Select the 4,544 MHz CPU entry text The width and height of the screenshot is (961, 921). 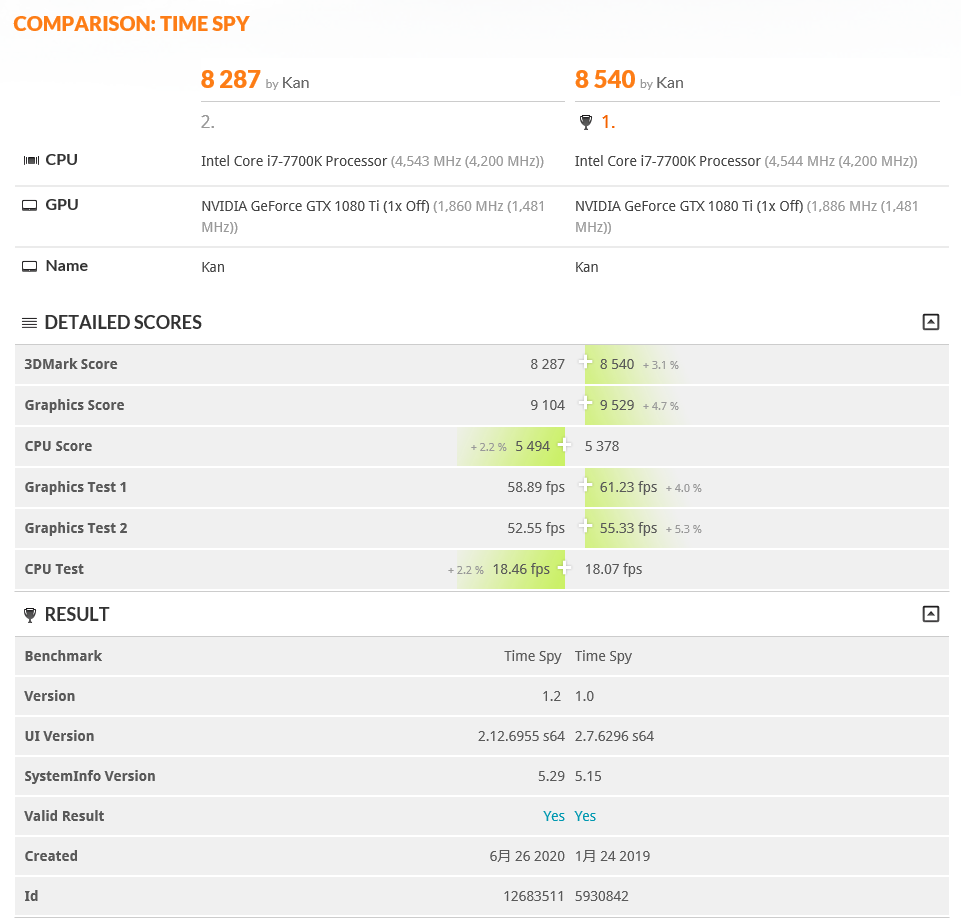click(746, 161)
